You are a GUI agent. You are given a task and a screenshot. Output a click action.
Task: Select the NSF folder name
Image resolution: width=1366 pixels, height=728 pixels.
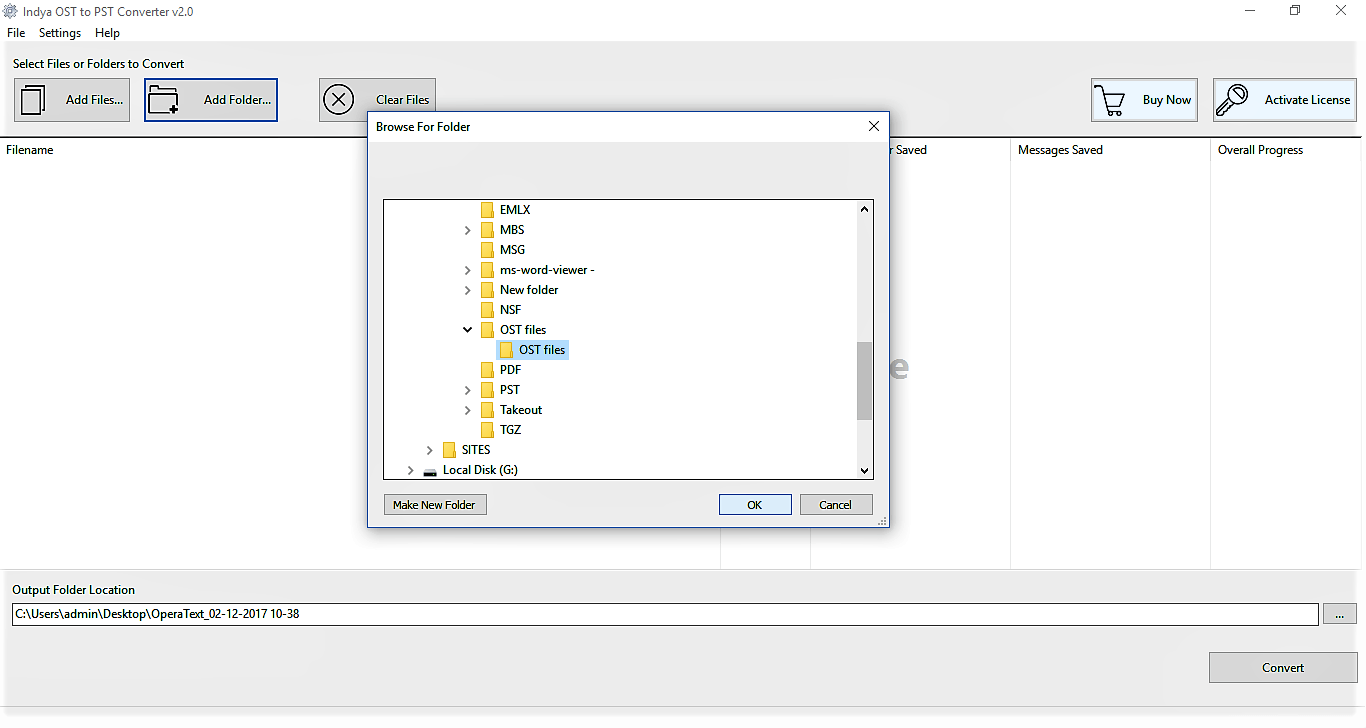(x=510, y=310)
